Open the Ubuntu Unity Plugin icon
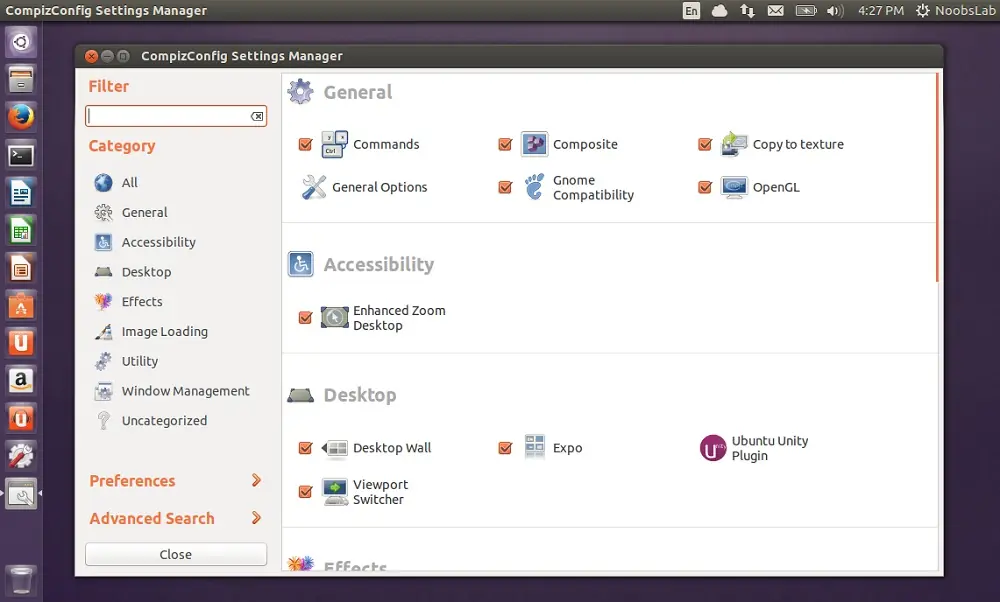The image size is (1000, 602). [x=713, y=448]
